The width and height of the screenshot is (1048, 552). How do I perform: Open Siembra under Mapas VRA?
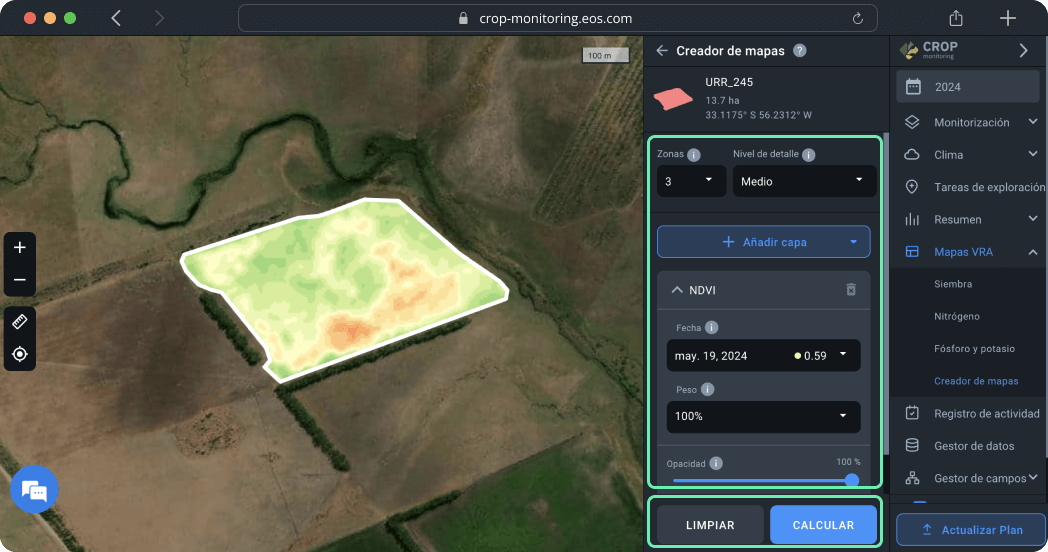click(952, 284)
